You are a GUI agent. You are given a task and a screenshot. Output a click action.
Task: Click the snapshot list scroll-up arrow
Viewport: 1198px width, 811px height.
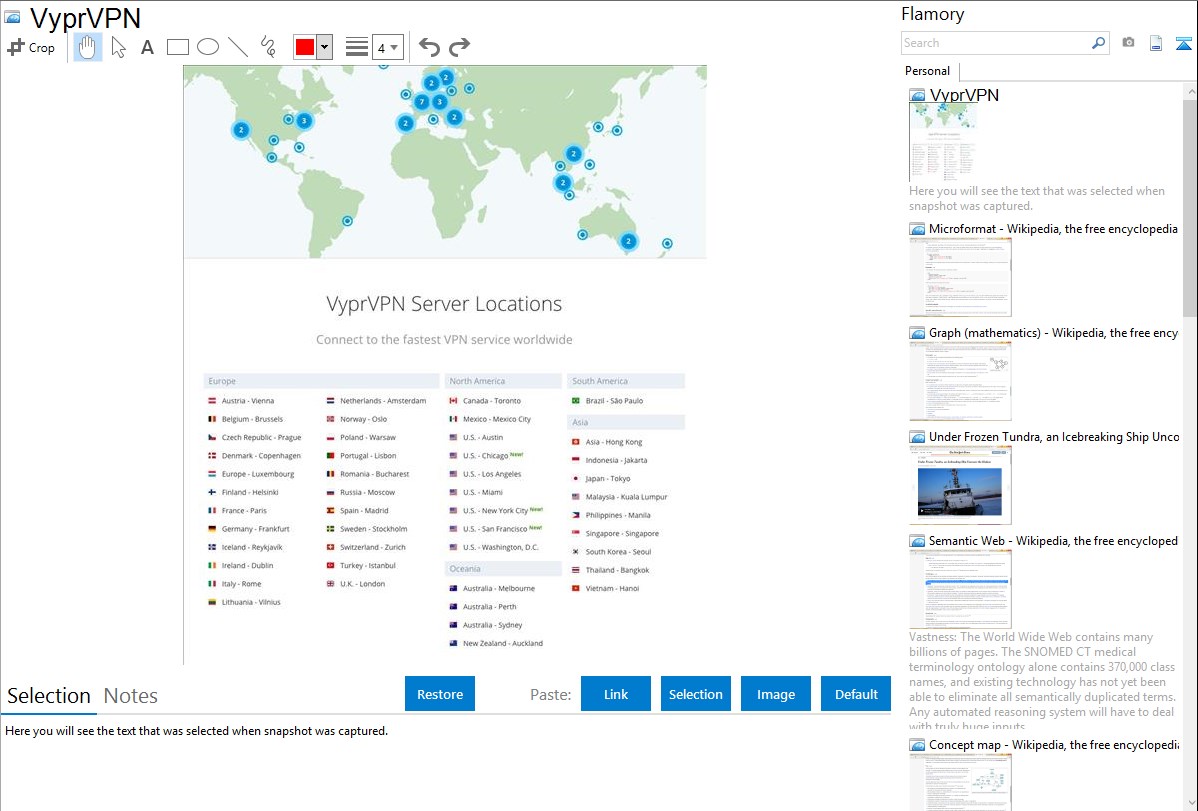tap(1190, 91)
